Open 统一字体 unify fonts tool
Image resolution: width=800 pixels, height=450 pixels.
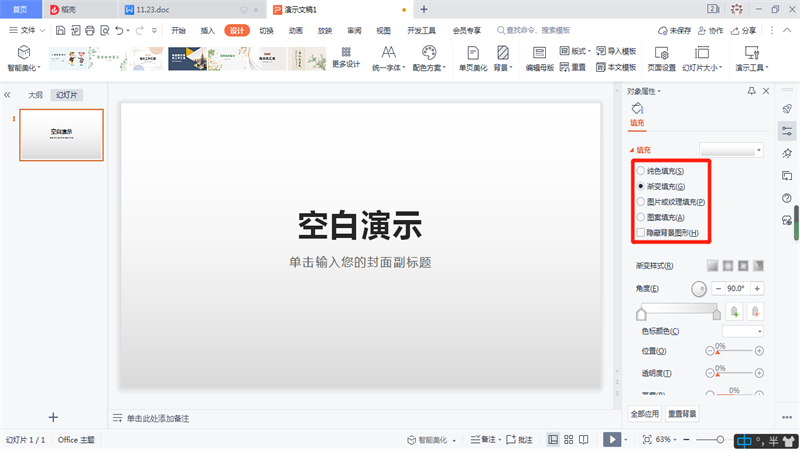click(388, 59)
